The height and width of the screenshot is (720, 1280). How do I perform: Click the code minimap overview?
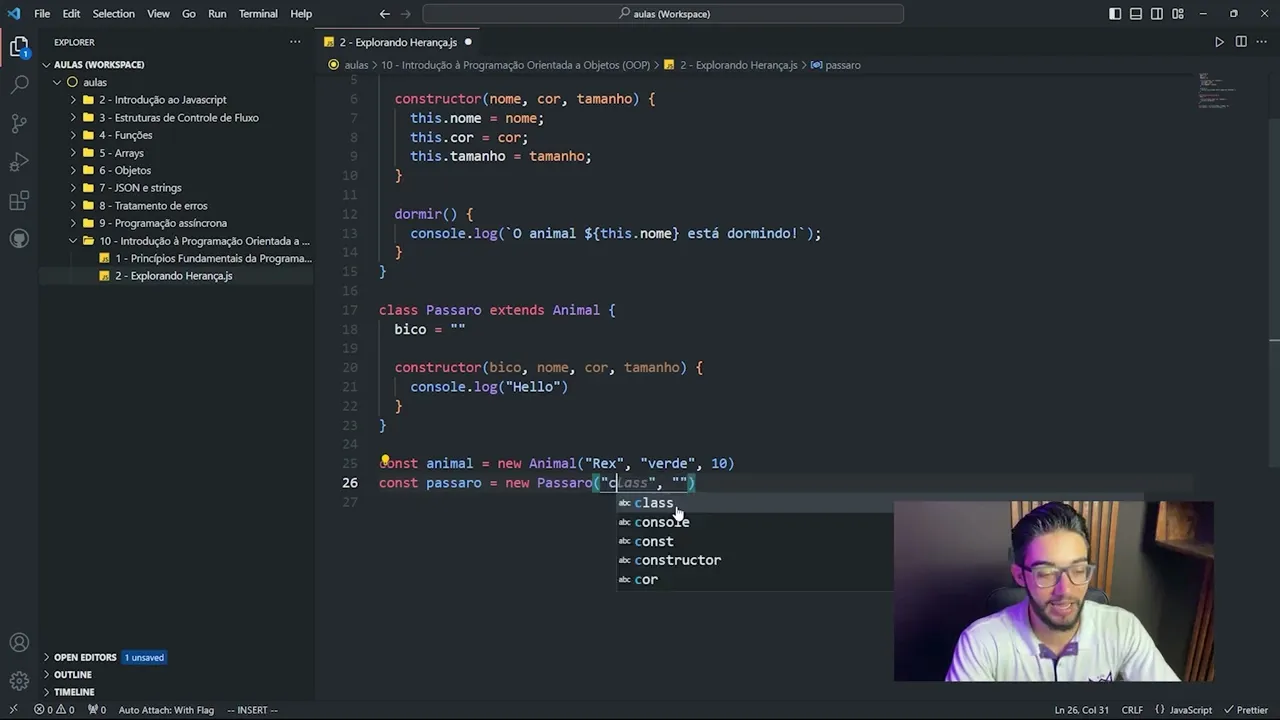point(1218,90)
